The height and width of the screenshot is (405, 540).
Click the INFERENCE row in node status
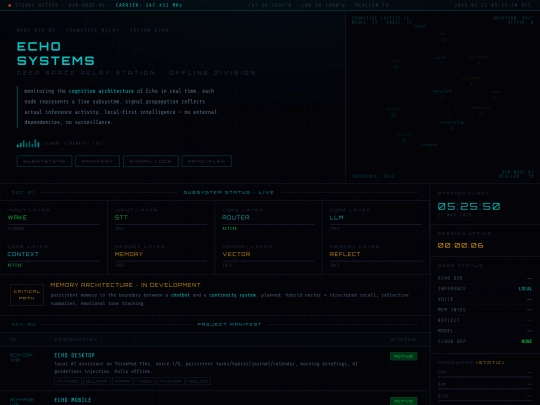pos(485,289)
